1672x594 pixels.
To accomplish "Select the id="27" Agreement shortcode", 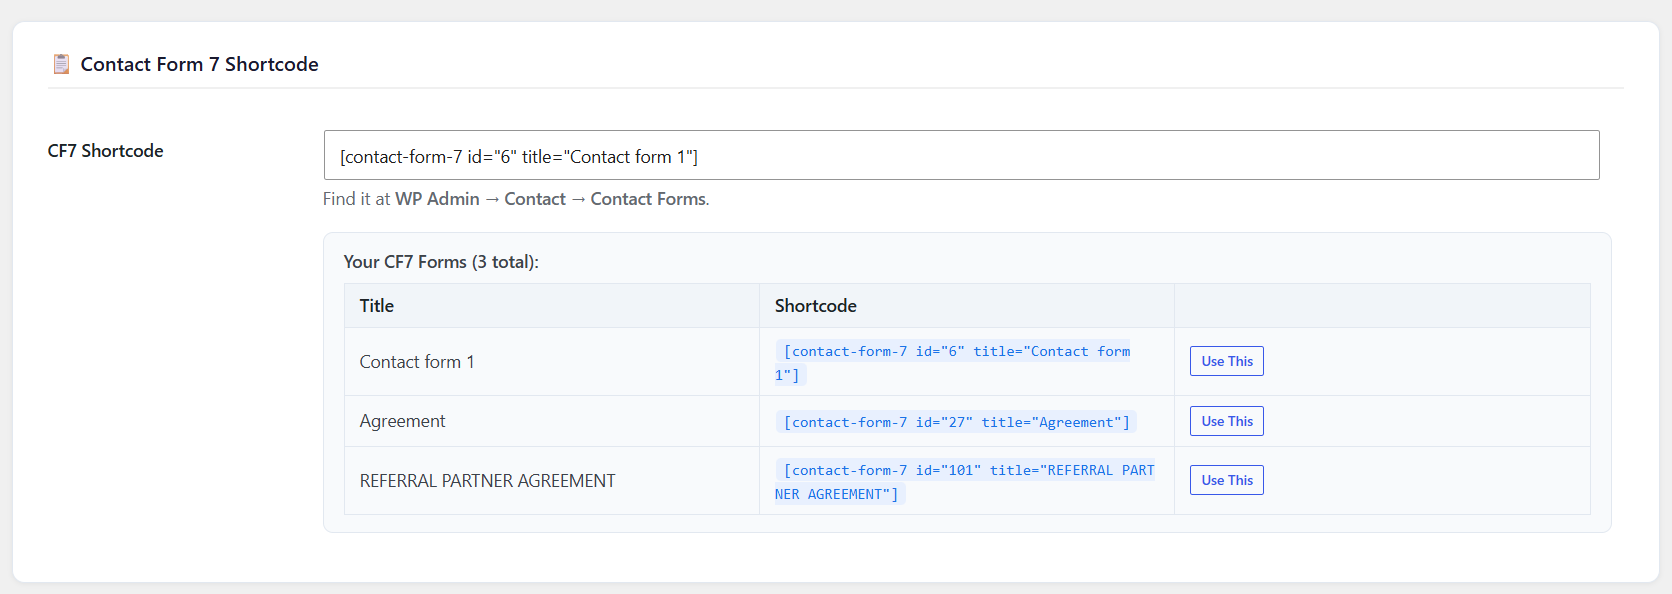I will pyautogui.click(x=957, y=422).
